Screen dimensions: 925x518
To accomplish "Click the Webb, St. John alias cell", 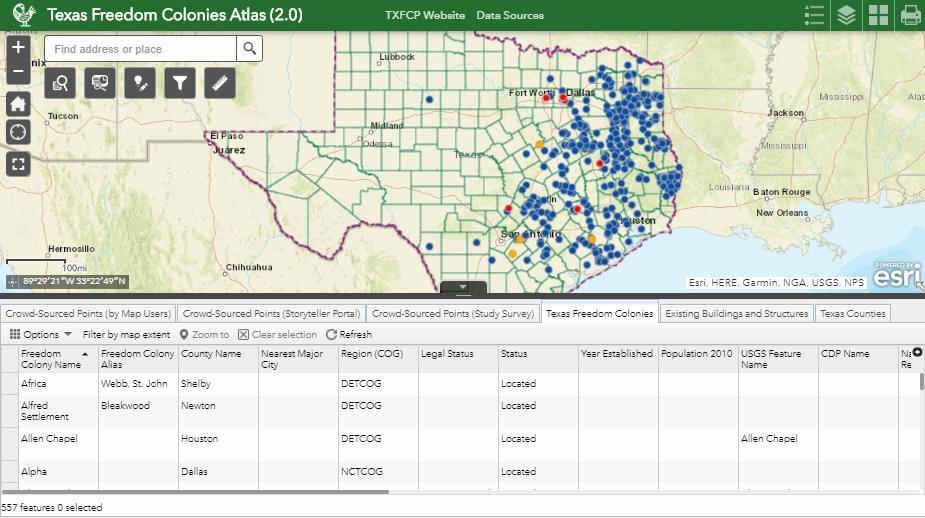I will click(137, 383).
